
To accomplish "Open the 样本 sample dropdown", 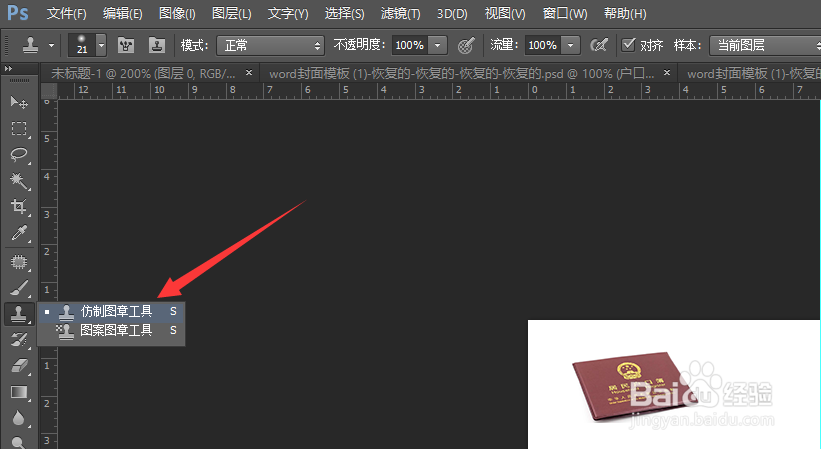I will pyautogui.click(x=765, y=46).
